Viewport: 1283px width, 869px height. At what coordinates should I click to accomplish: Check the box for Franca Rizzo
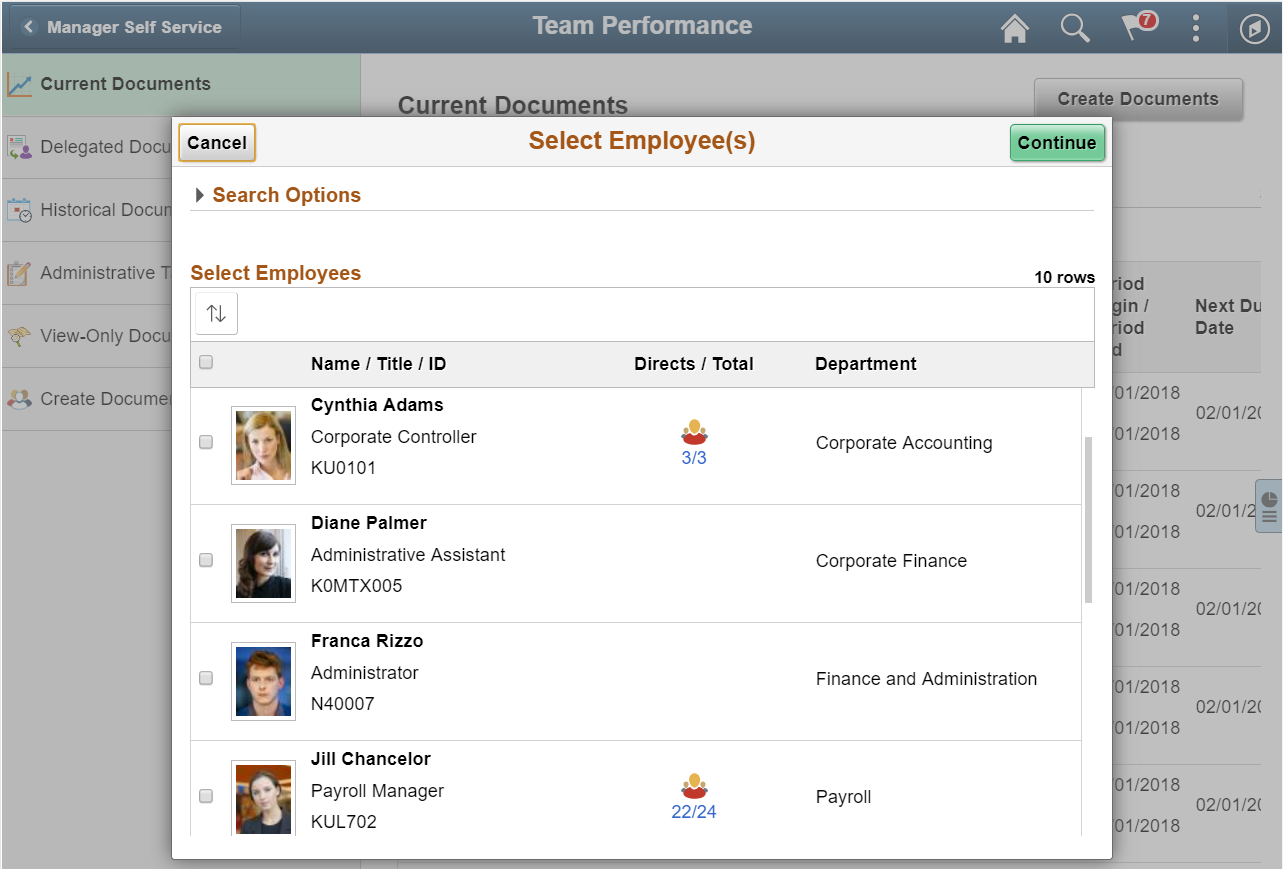tap(206, 678)
